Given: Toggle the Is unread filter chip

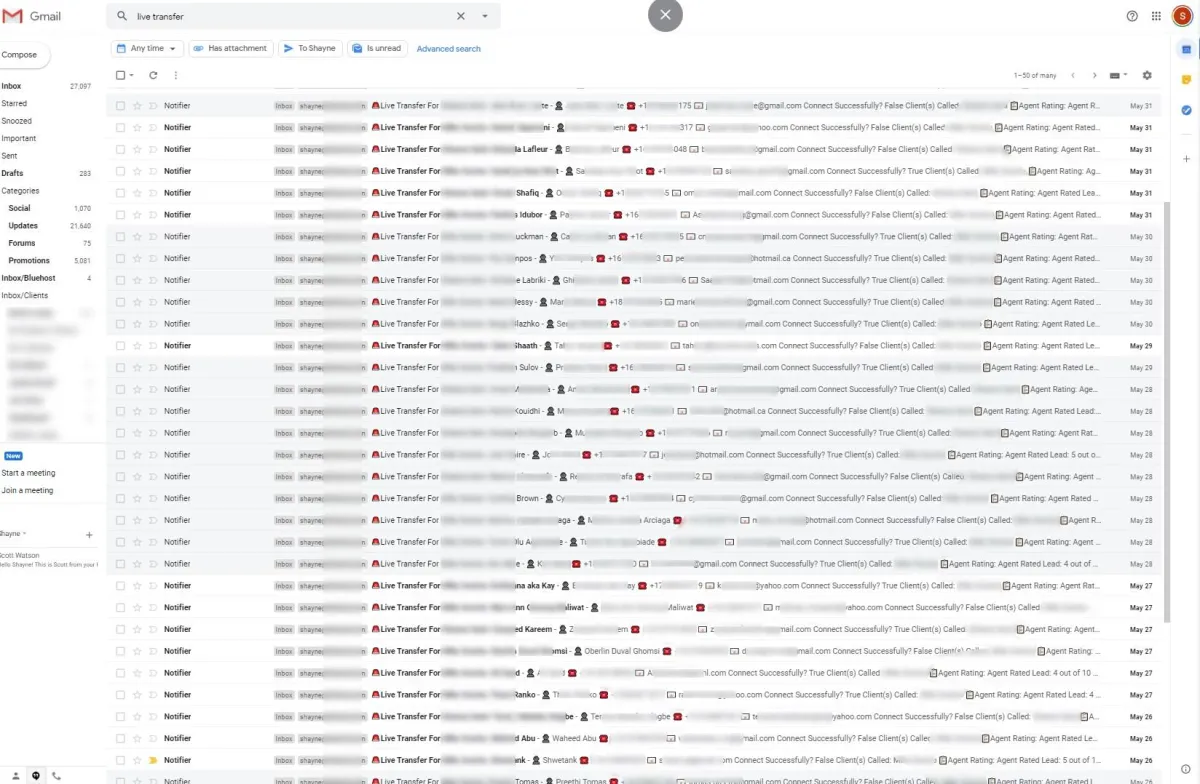Looking at the screenshot, I should pos(377,48).
